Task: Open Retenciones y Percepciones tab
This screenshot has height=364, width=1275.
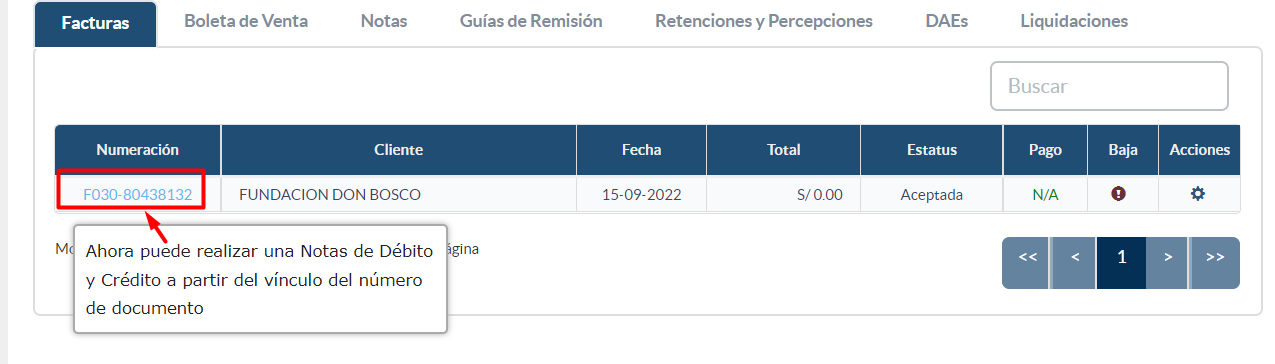Action: [764, 20]
